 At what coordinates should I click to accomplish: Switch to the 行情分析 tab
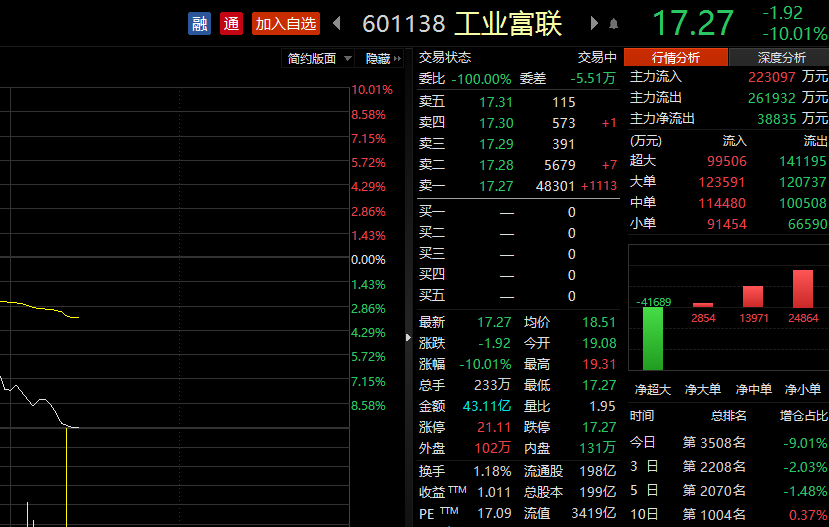click(676, 57)
